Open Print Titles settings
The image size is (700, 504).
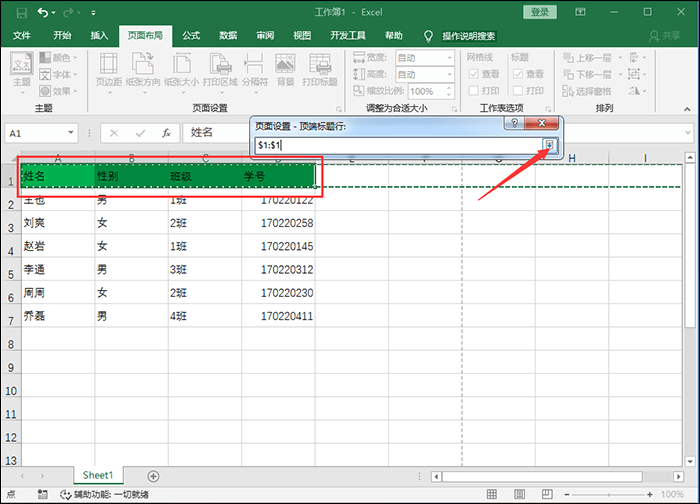click(320, 70)
